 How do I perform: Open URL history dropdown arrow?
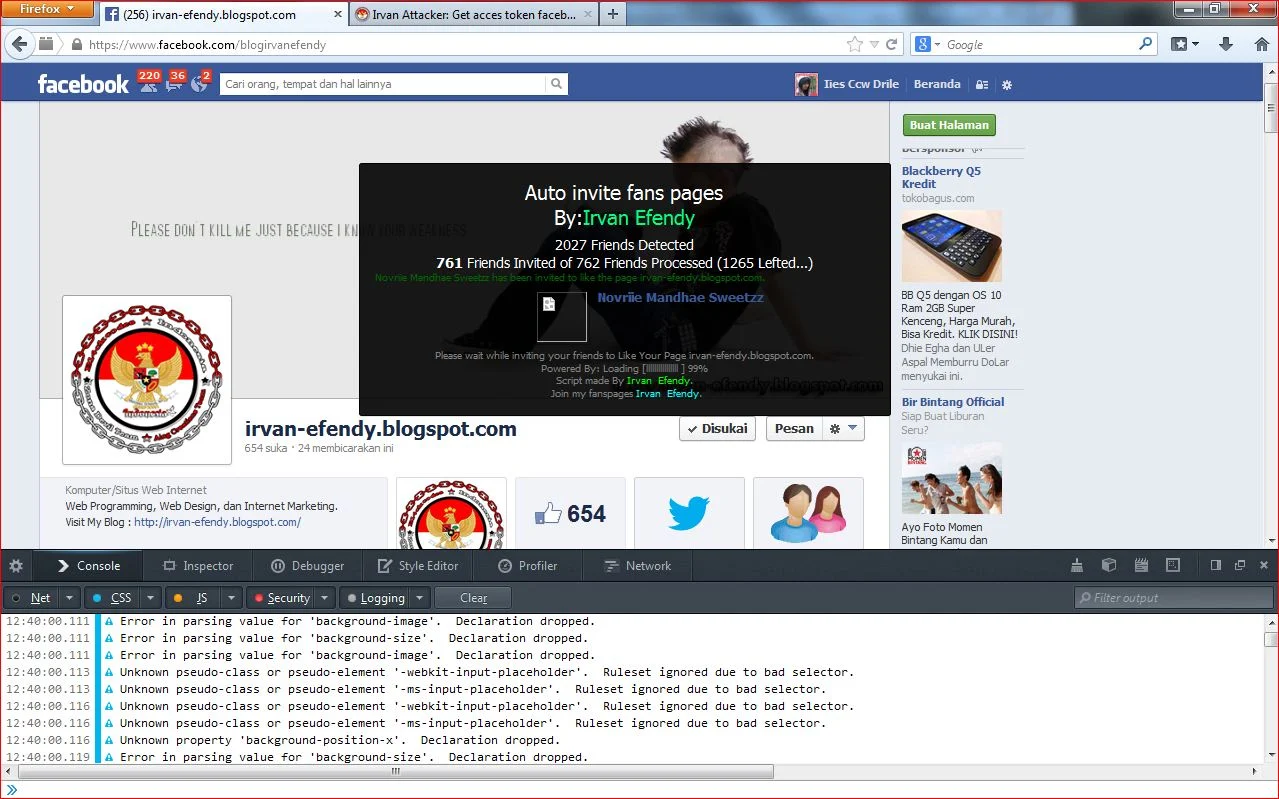[874, 44]
